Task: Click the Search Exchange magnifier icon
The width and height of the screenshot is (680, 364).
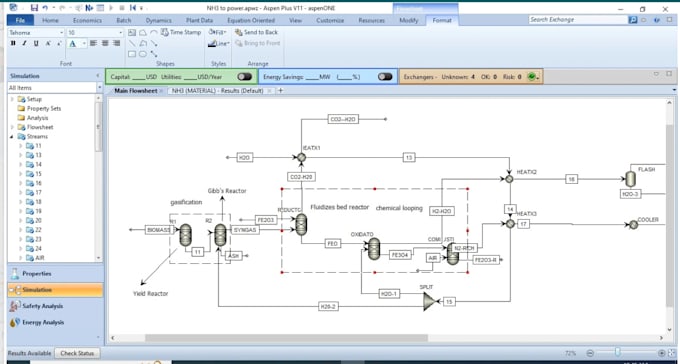Action: 633,20
